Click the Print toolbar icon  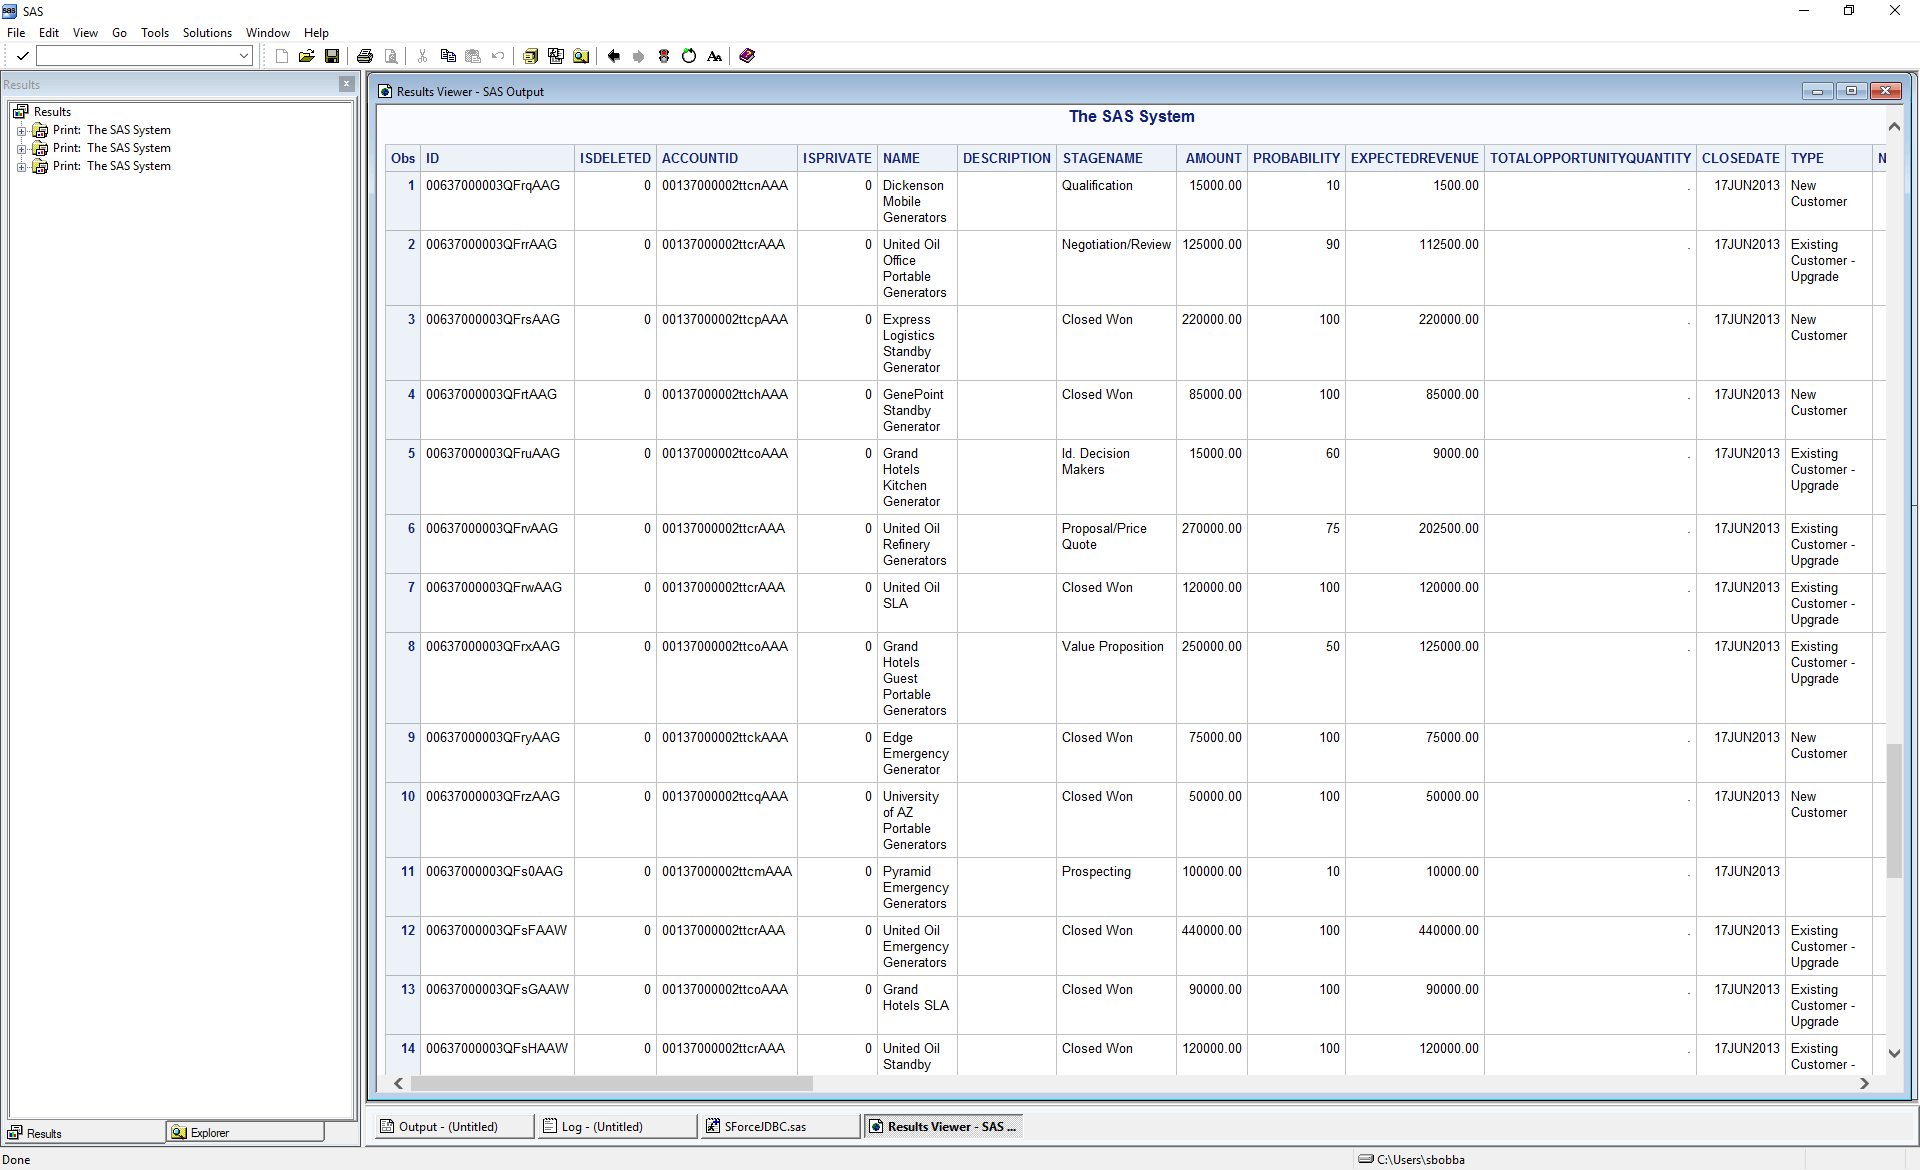[x=365, y=56]
